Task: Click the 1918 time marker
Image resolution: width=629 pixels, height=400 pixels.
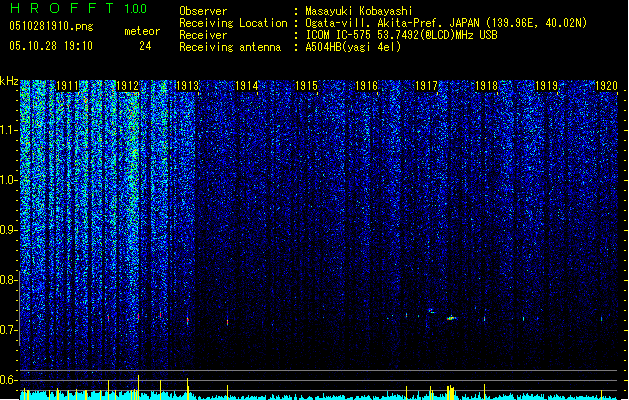Action: tap(486, 86)
